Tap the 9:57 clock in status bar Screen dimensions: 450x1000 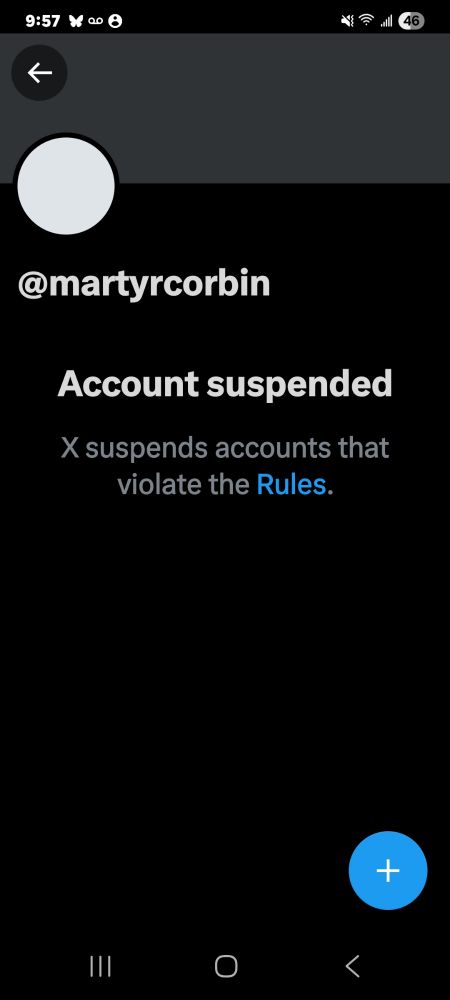(x=43, y=21)
